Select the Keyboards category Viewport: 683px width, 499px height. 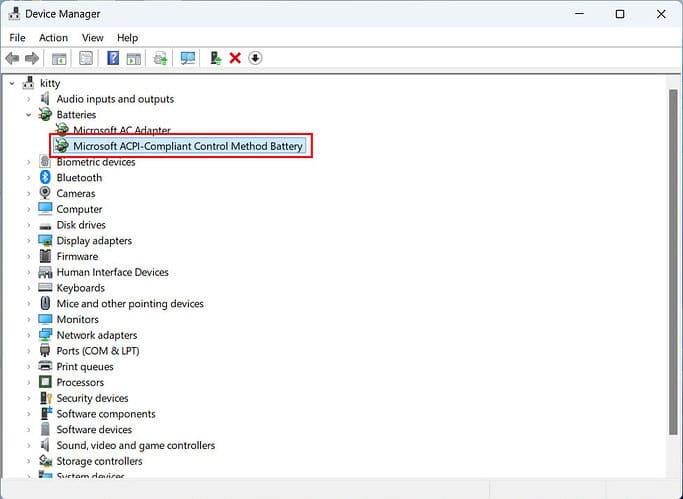(x=80, y=288)
